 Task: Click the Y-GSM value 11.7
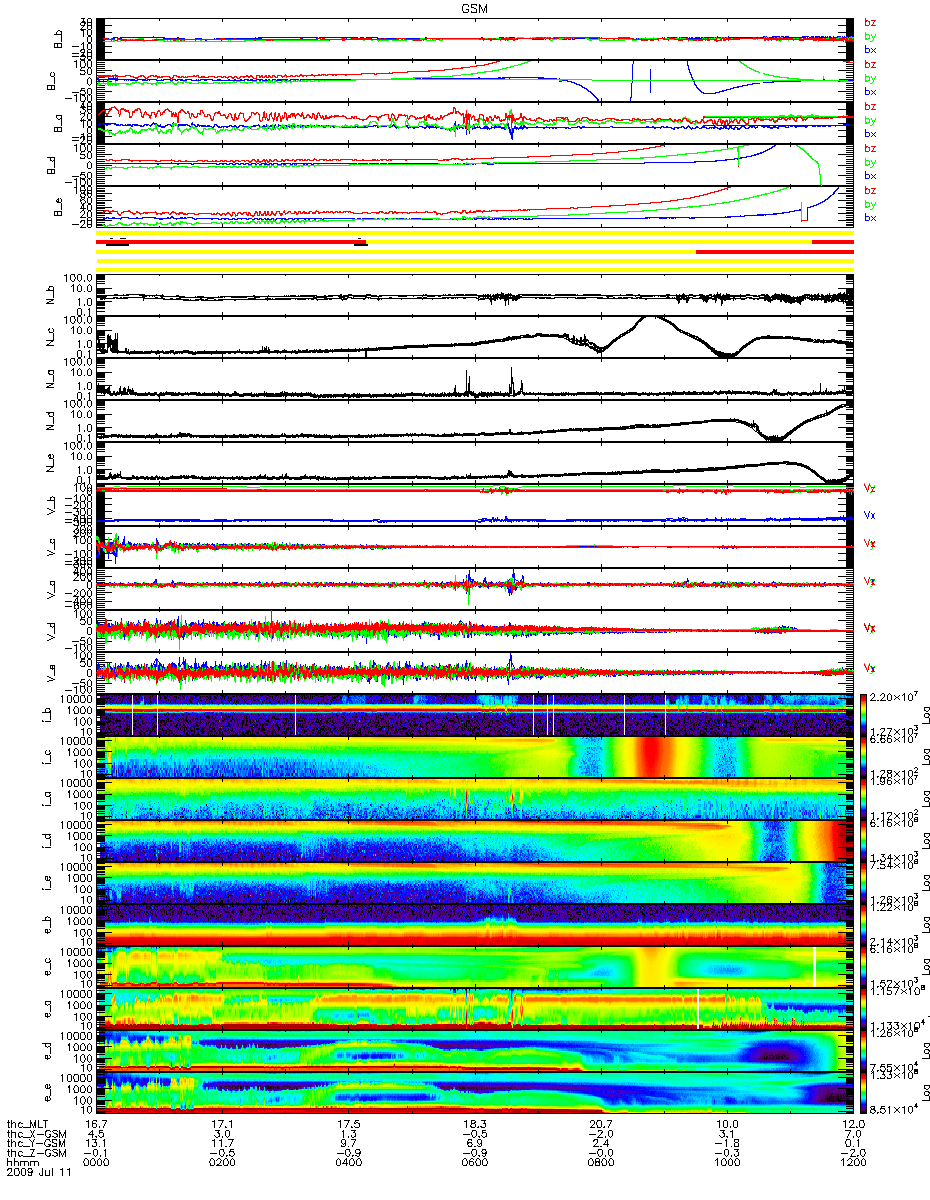click(x=222, y=1143)
